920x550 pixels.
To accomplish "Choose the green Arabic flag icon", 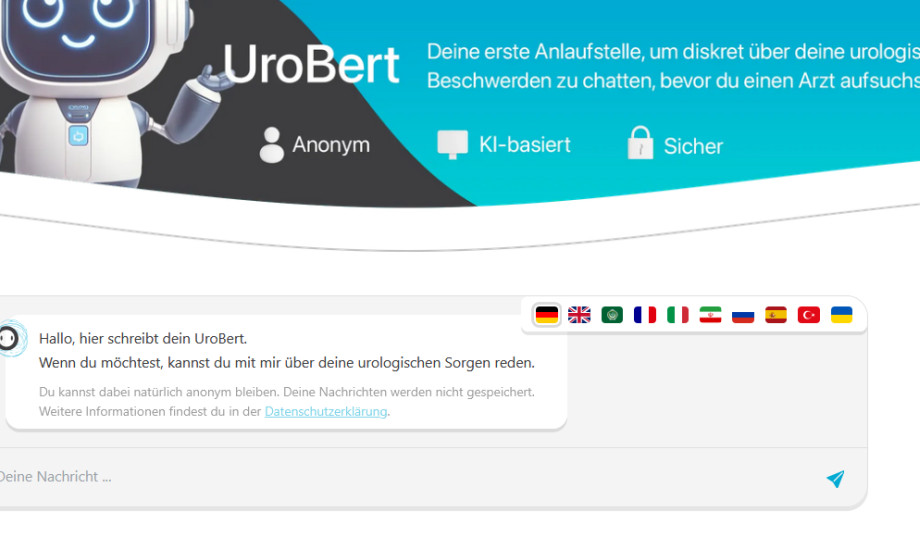I will pos(612,315).
